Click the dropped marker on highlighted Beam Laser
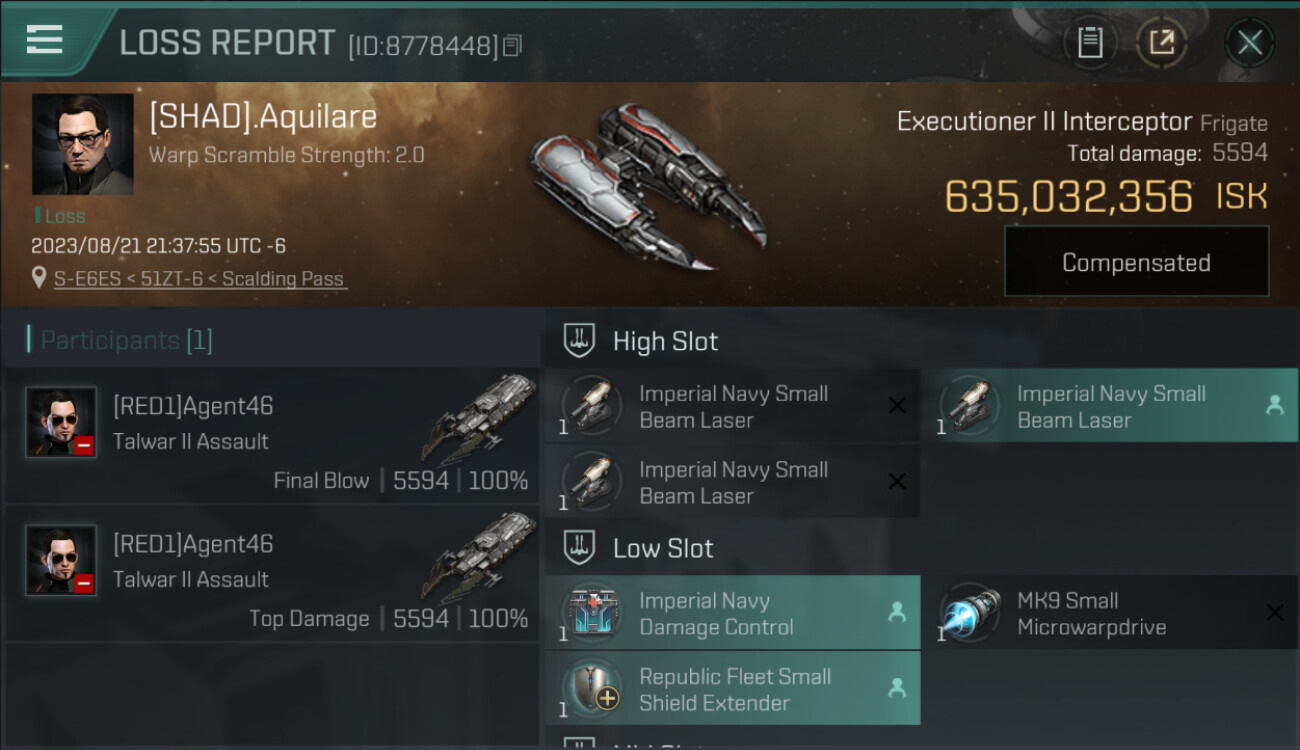1300x750 pixels. 1274,405
